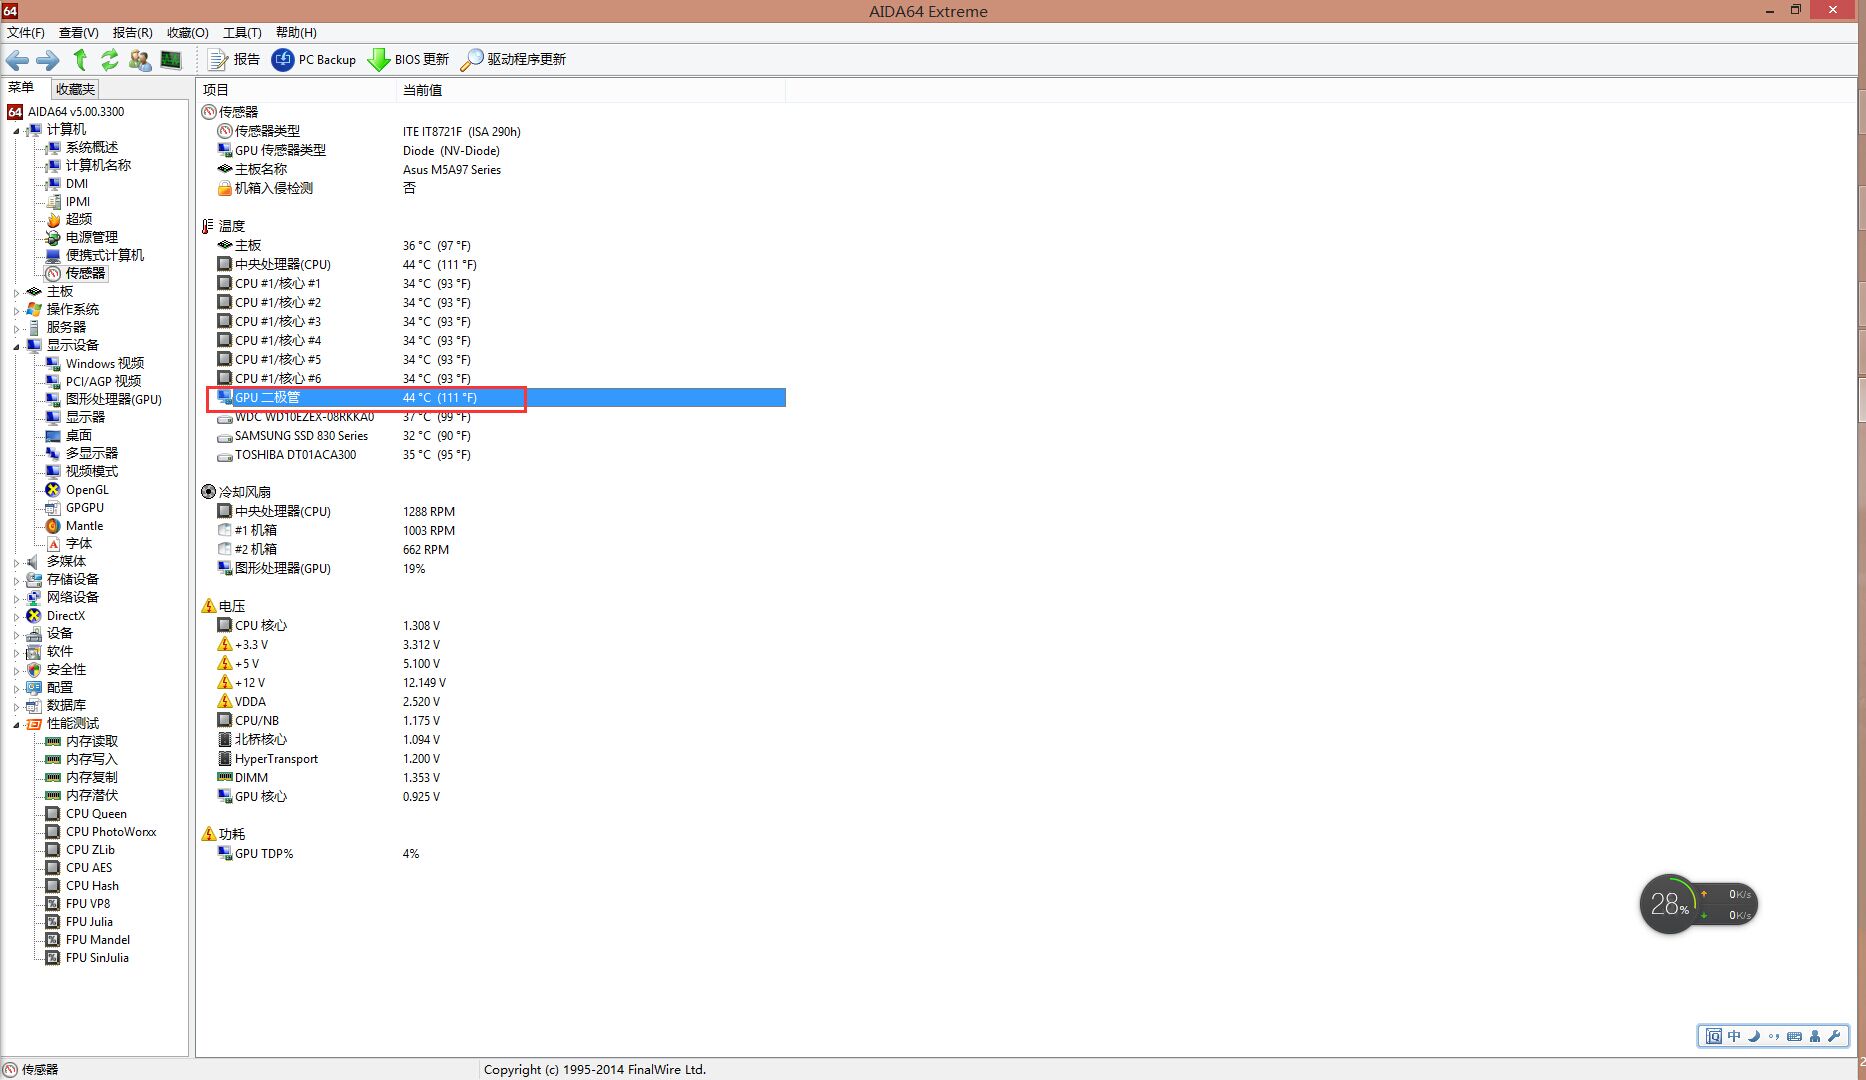
Task: Select the GPU 二极管 temperature row
Action: [499, 398]
